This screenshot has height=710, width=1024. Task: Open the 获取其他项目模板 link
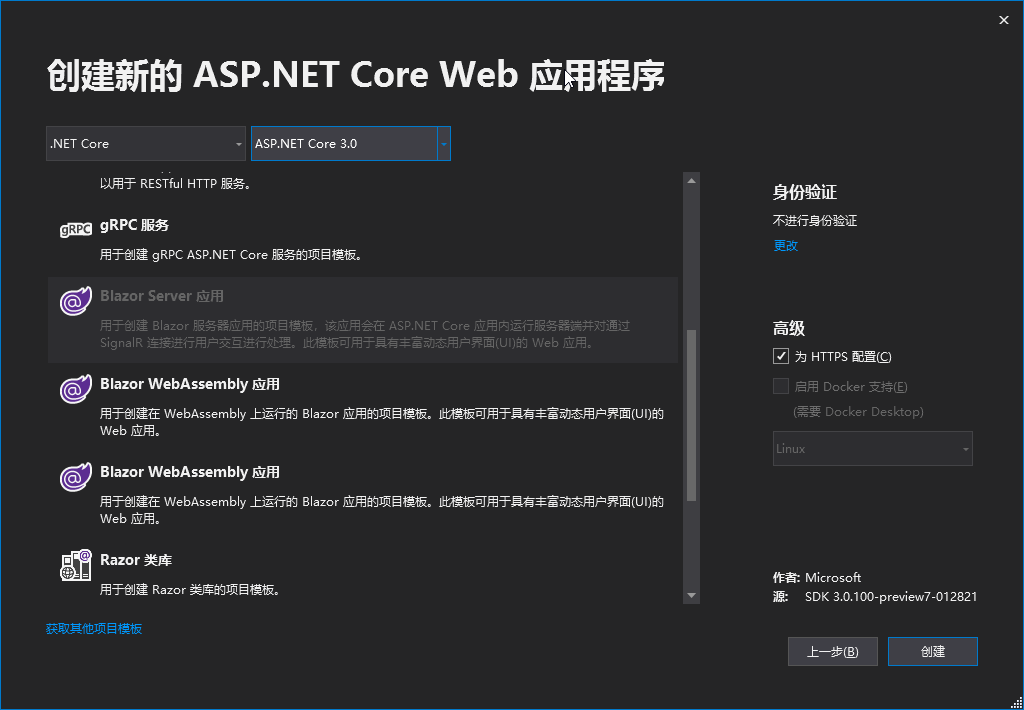pyautogui.click(x=94, y=629)
